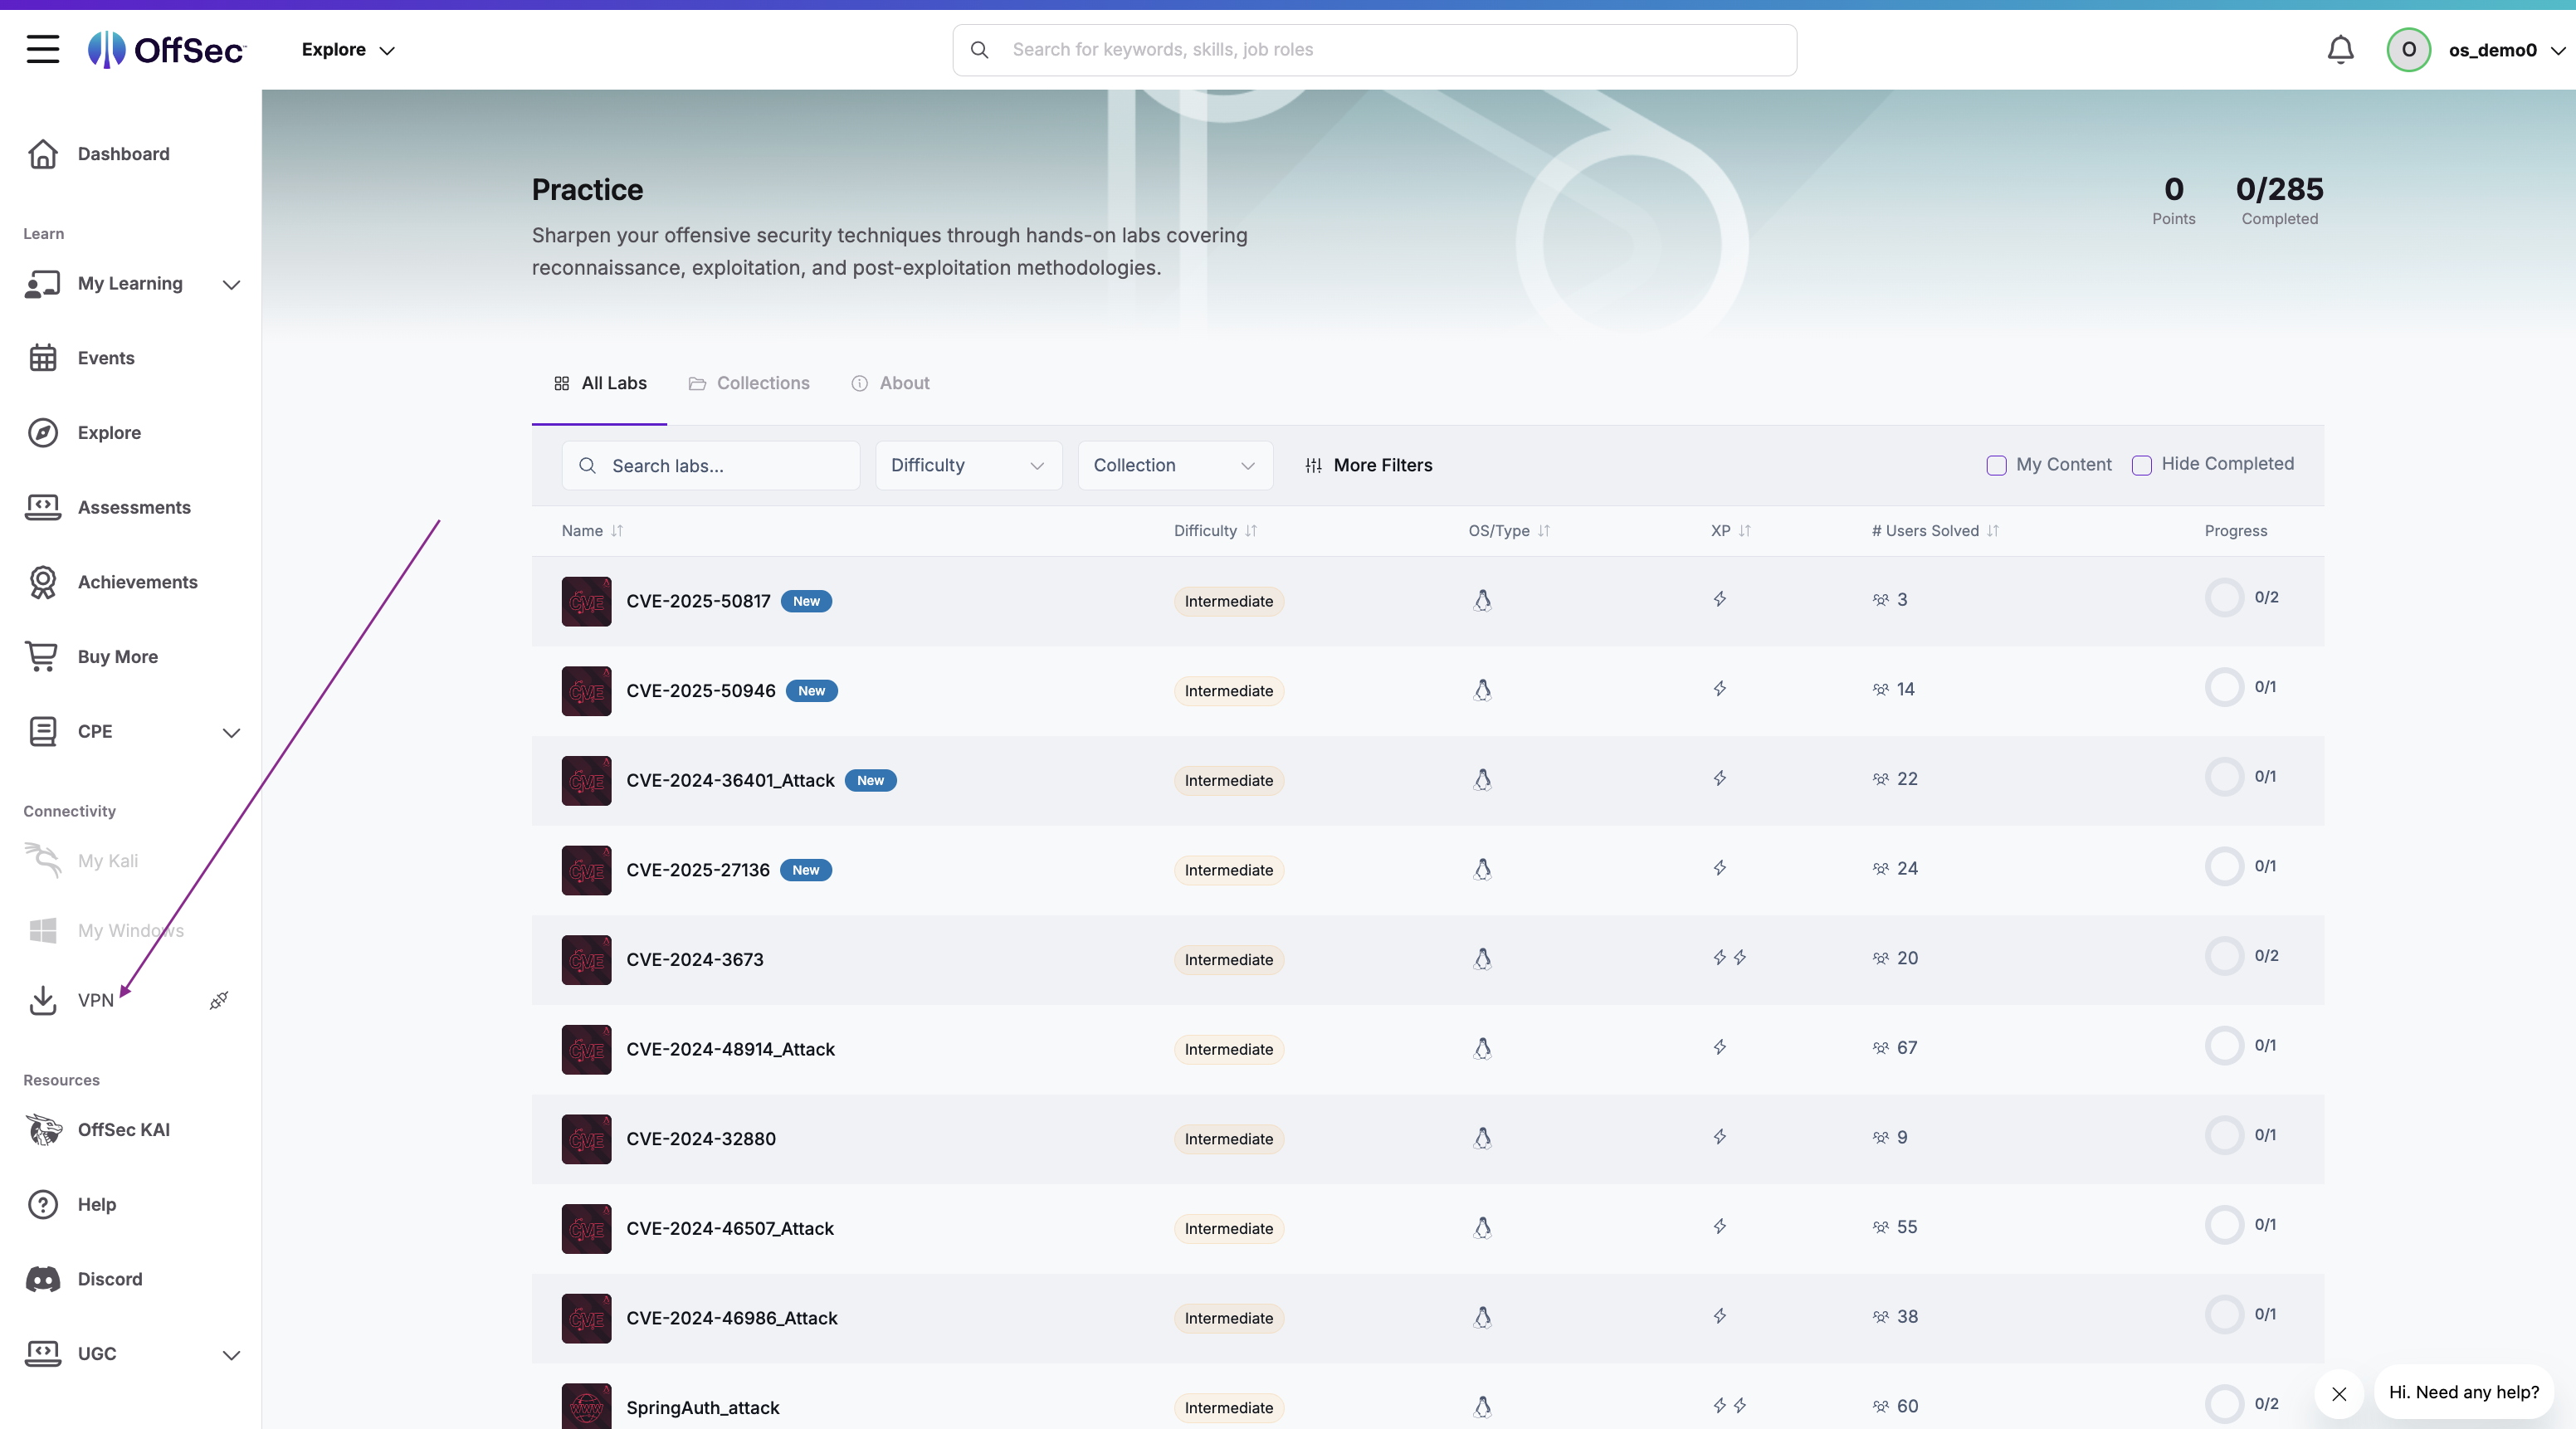Screen dimensions: 2576x1429
Task: Switch to the All Labs tab
Action: [600, 384]
